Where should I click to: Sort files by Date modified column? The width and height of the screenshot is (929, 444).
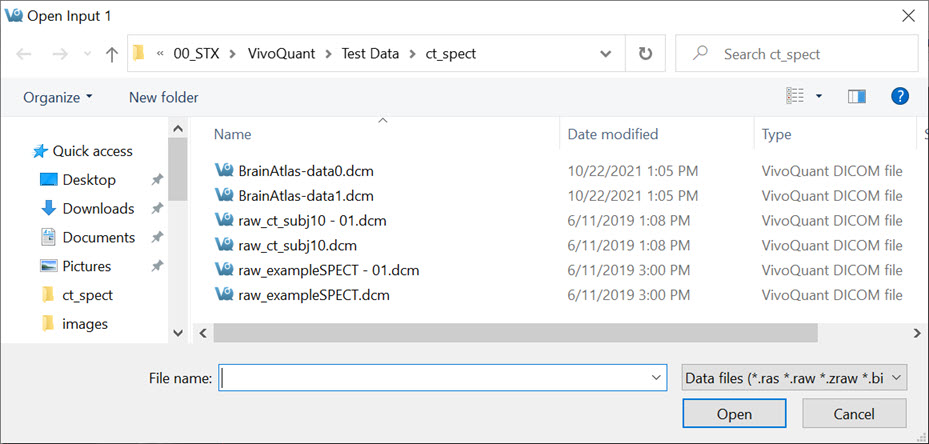pyautogui.click(x=613, y=134)
